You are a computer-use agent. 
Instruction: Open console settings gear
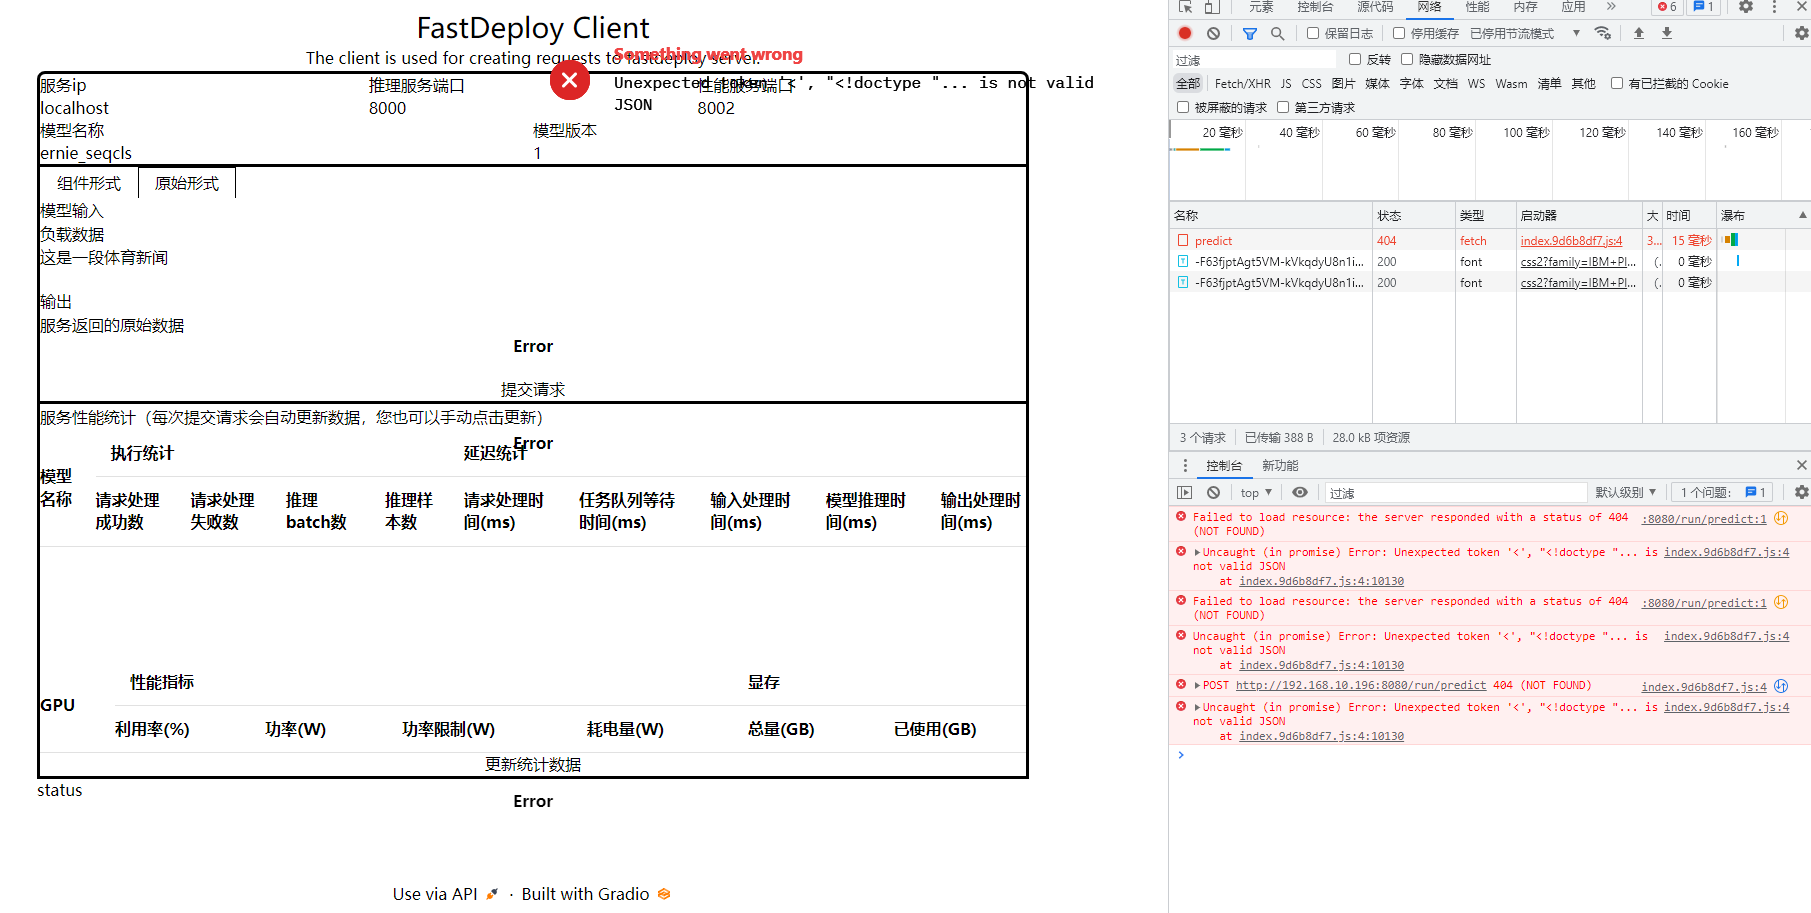pyautogui.click(x=1801, y=492)
